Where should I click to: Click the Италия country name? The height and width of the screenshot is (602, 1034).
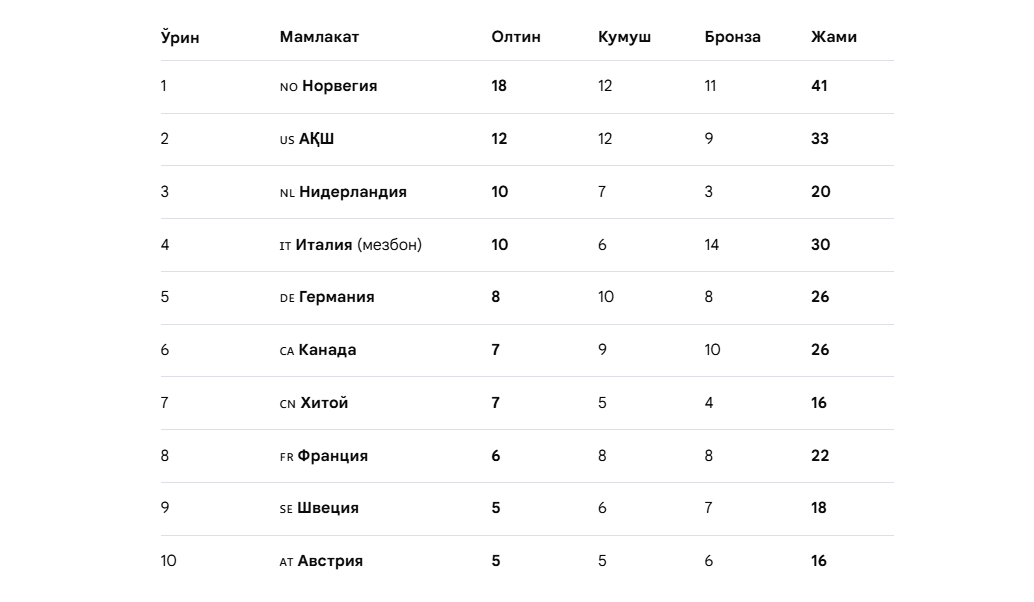click(324, 245)
